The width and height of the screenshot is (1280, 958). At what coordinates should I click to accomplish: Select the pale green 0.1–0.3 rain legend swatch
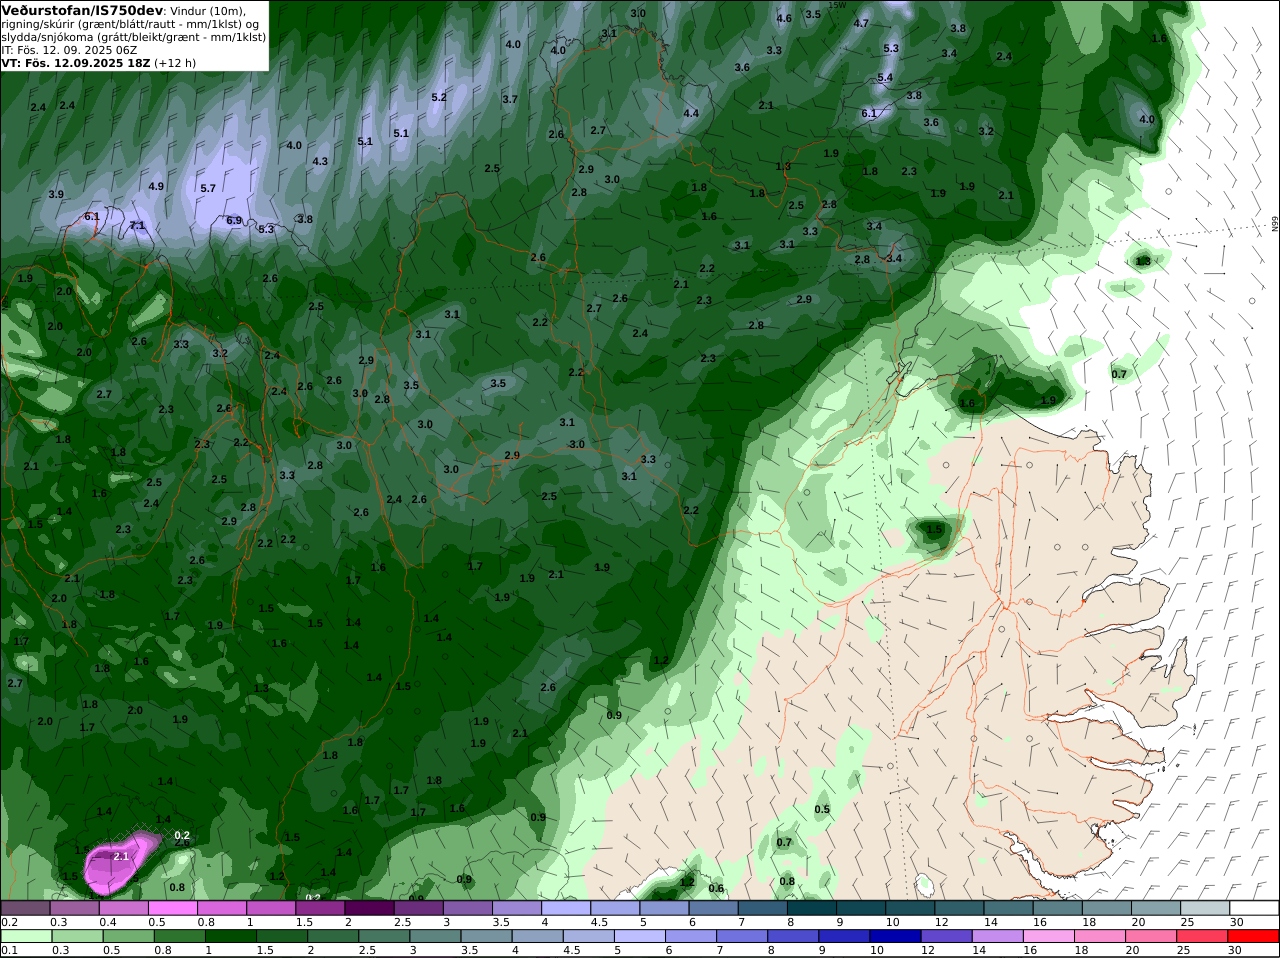pyautogui.click(x=25, y=936)
